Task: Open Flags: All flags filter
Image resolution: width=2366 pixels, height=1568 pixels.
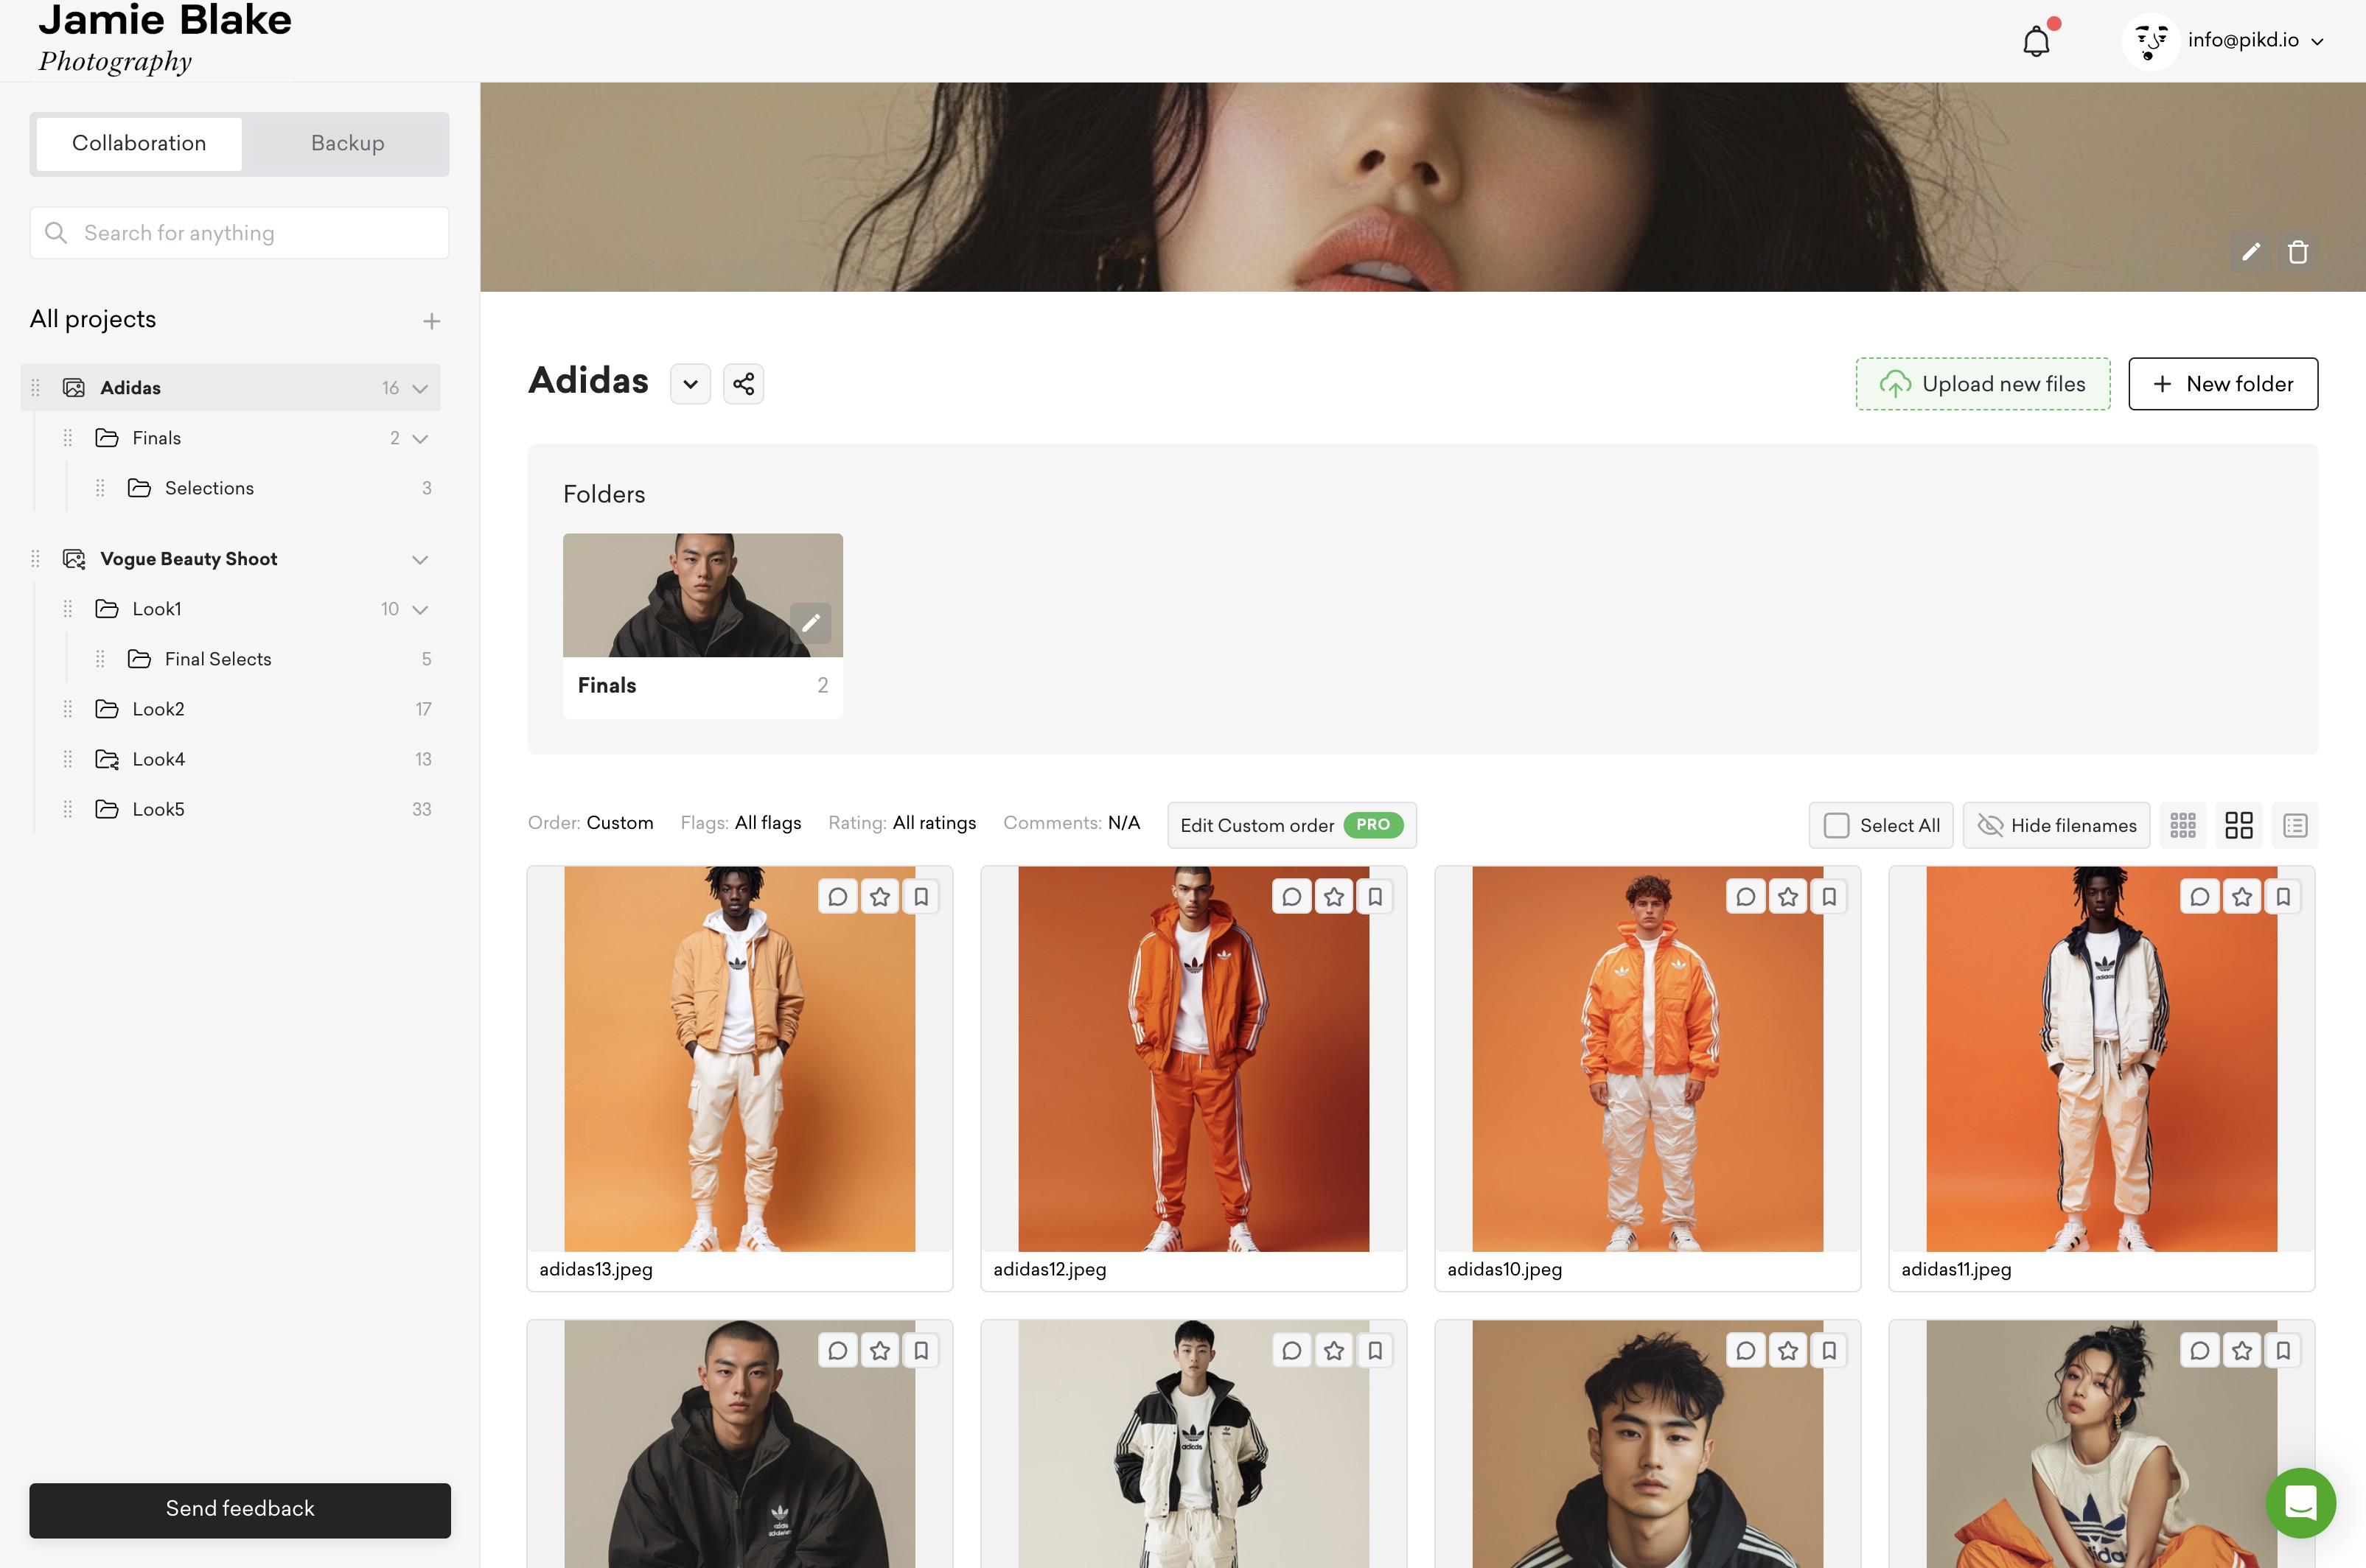Action: (x=741, y=823)
